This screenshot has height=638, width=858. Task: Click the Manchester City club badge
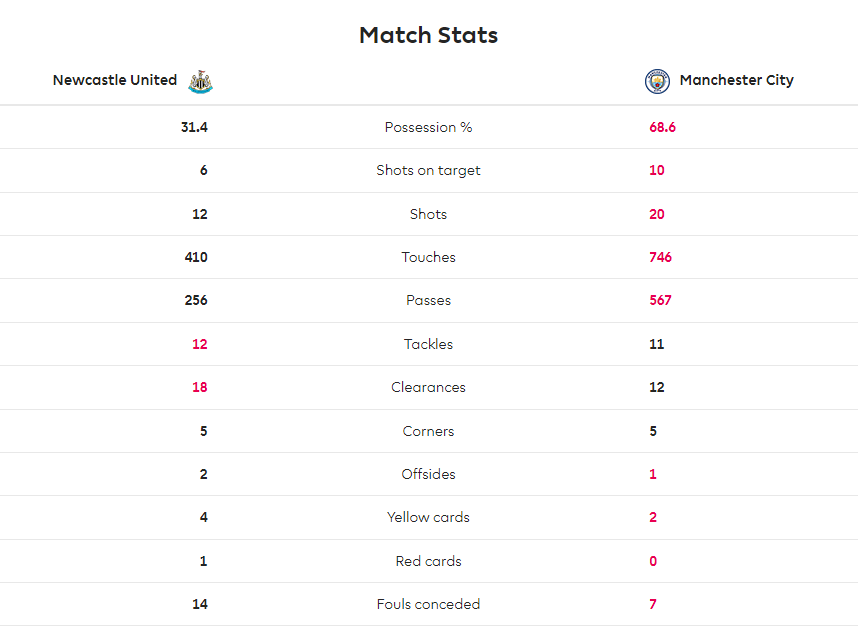click(657, 82)
